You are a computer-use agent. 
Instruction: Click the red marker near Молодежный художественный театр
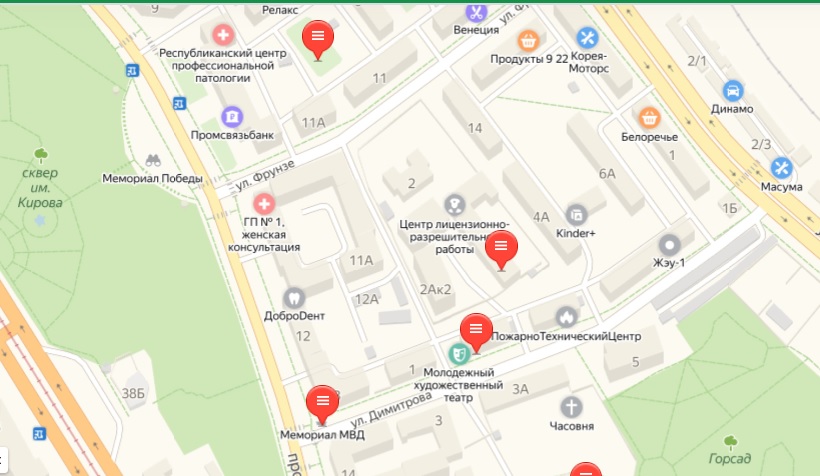tap(476, 332)
